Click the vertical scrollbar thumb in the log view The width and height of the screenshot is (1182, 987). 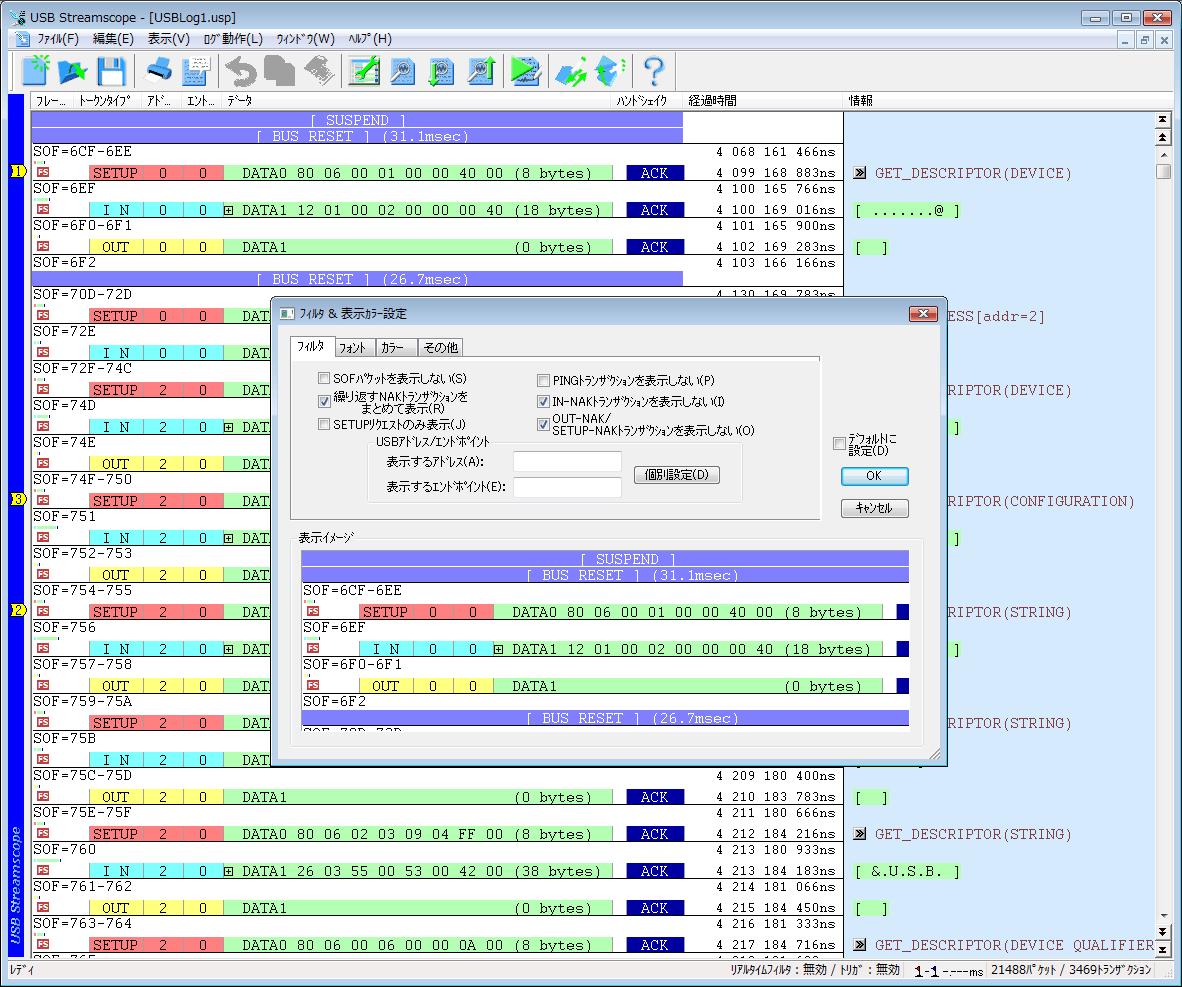click(1163, 171)
